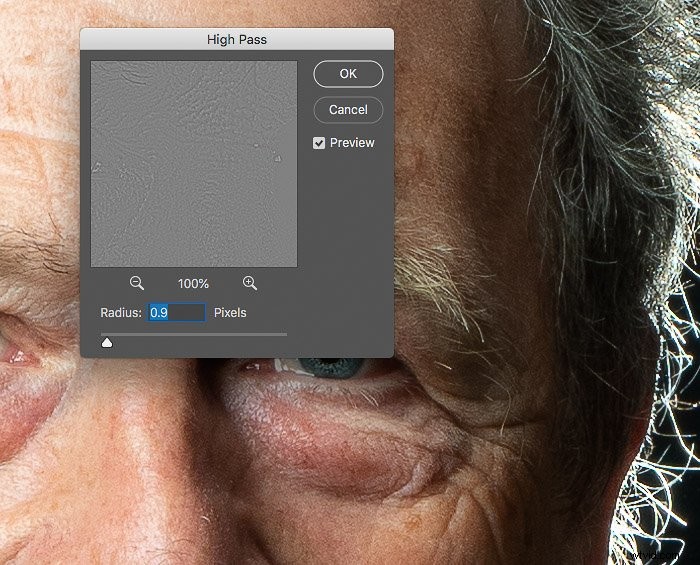Zoom in the filter preview
The image size is (700, 565).
point(250,283)
